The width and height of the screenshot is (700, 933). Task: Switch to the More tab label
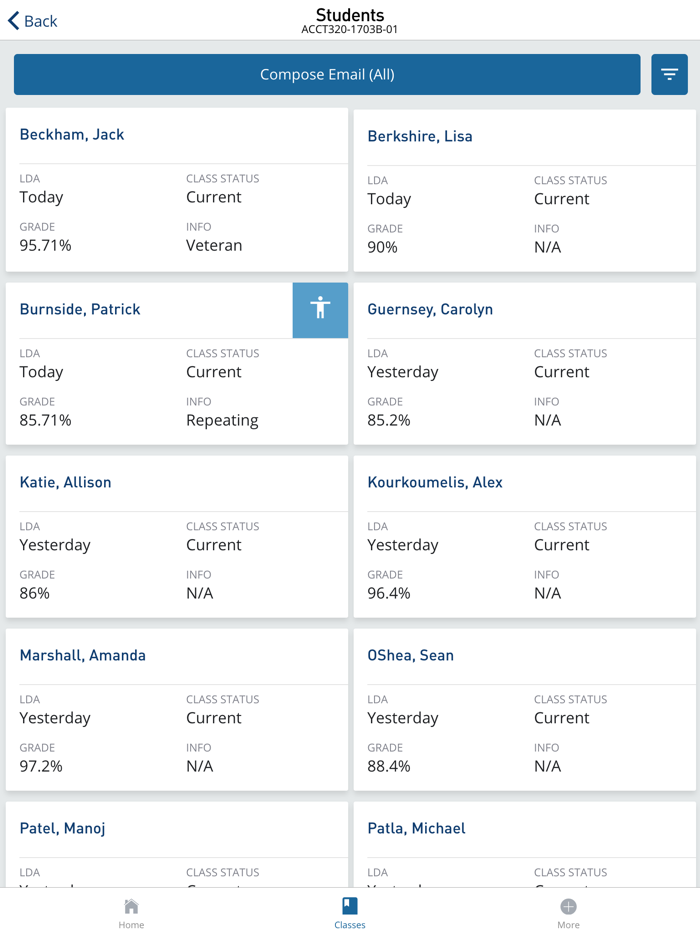point(568,925)
